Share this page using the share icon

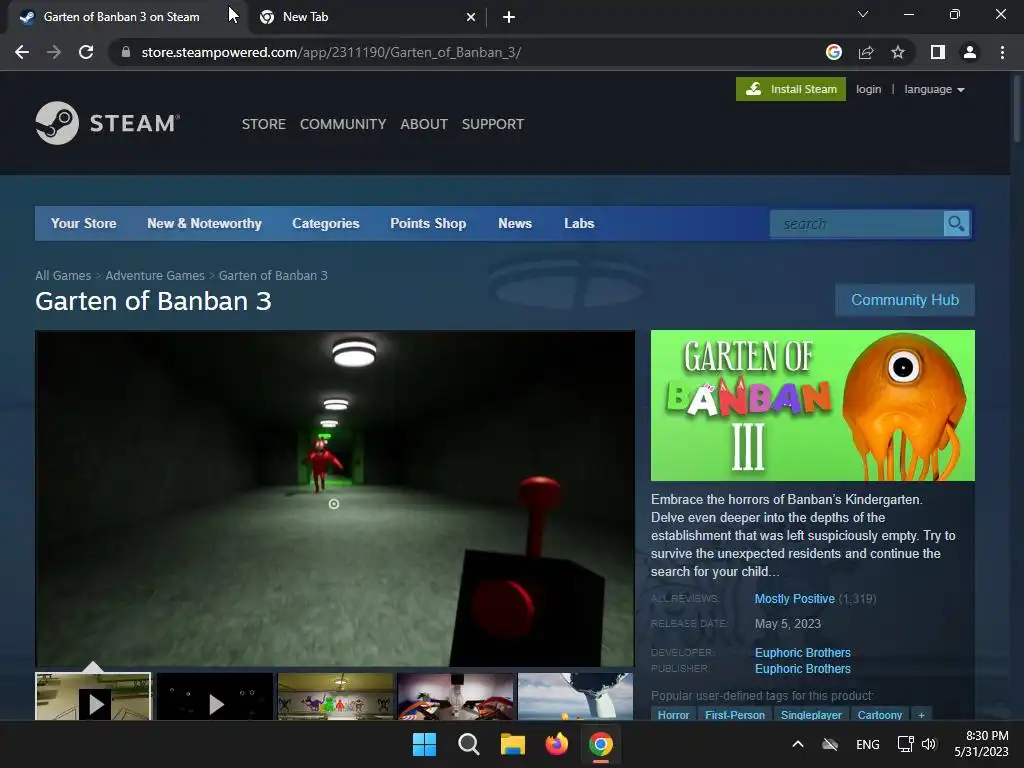866,52
